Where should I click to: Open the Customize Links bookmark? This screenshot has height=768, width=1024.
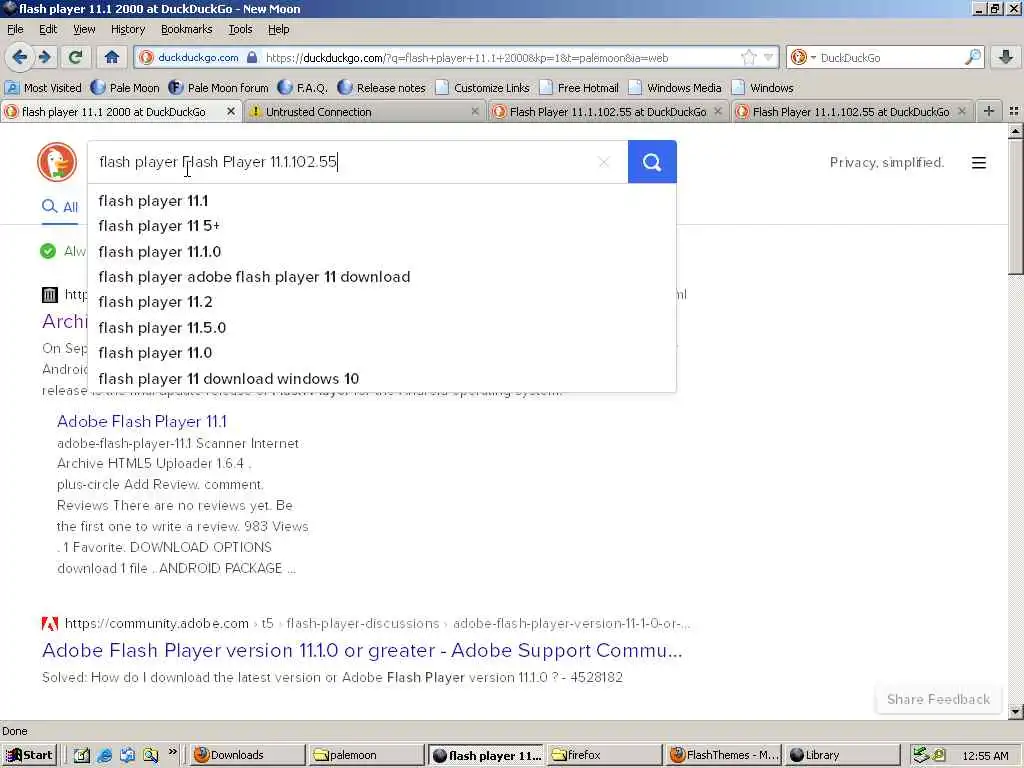click(x=482, y=88)
